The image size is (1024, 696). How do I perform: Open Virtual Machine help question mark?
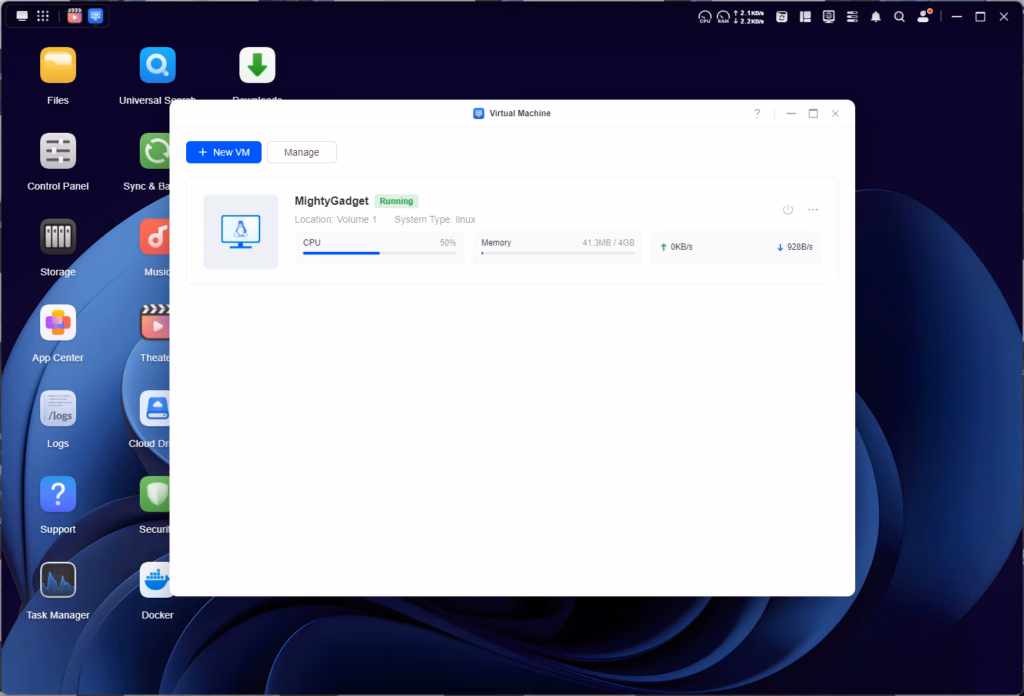tap(757, 114)
